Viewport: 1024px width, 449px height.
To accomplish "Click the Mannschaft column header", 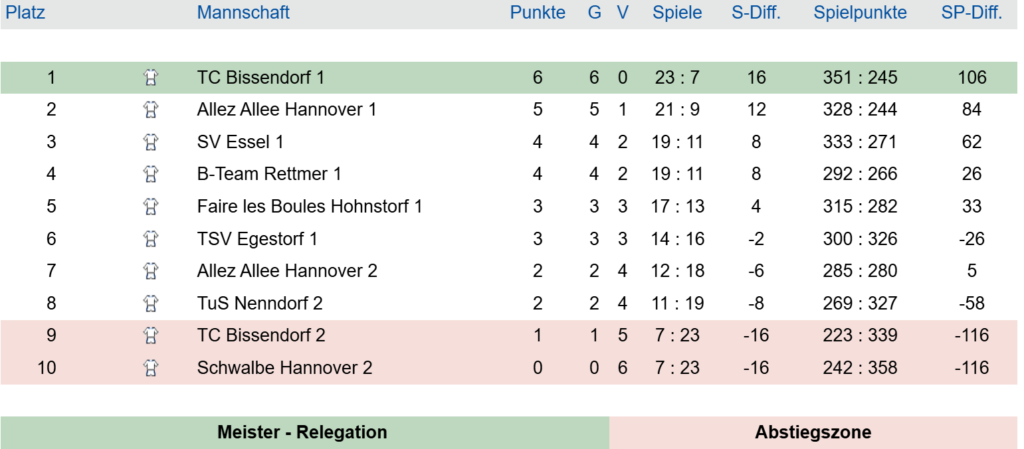I will tap(243, 13).
